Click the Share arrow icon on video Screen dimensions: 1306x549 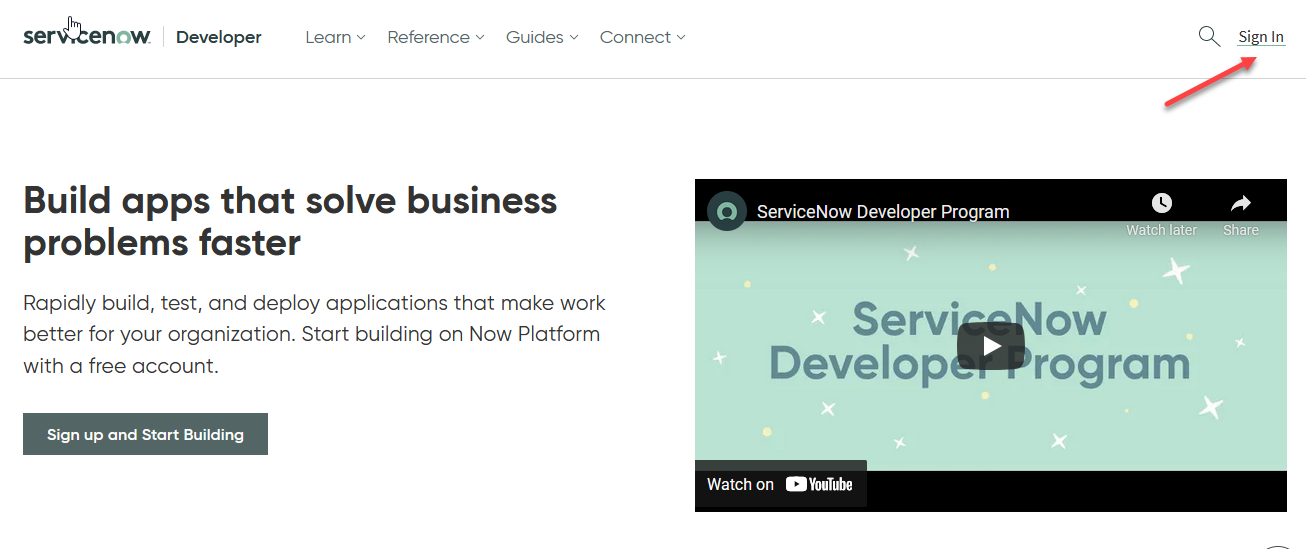click(1240, 203)
